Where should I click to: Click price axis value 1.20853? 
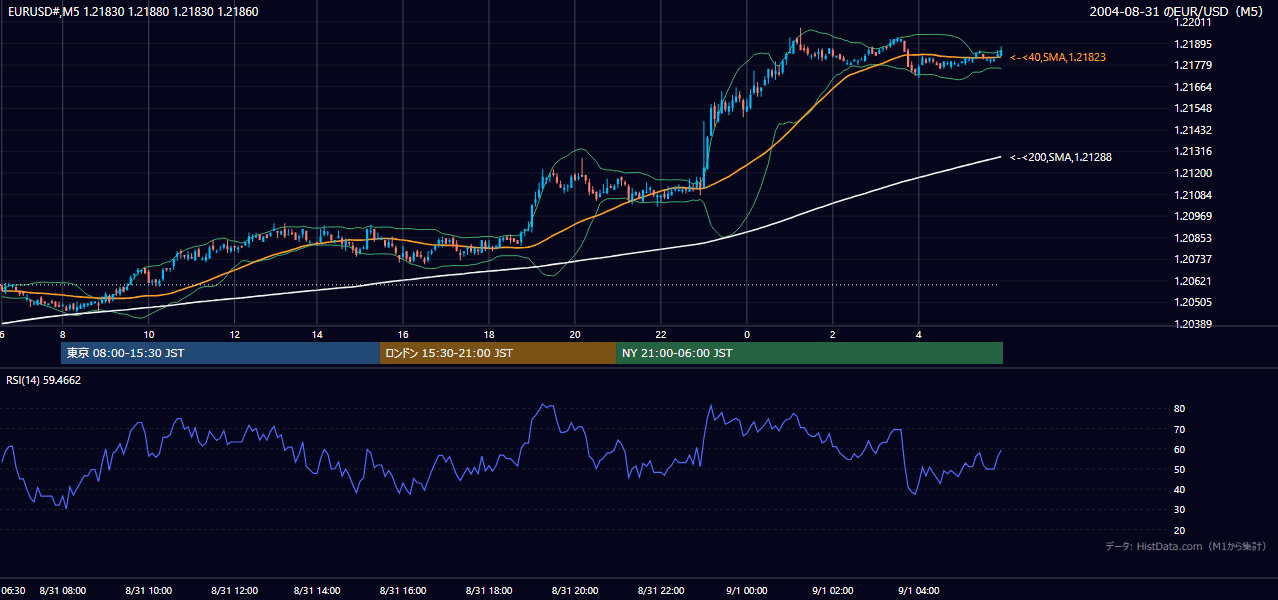pos(1192,238)
